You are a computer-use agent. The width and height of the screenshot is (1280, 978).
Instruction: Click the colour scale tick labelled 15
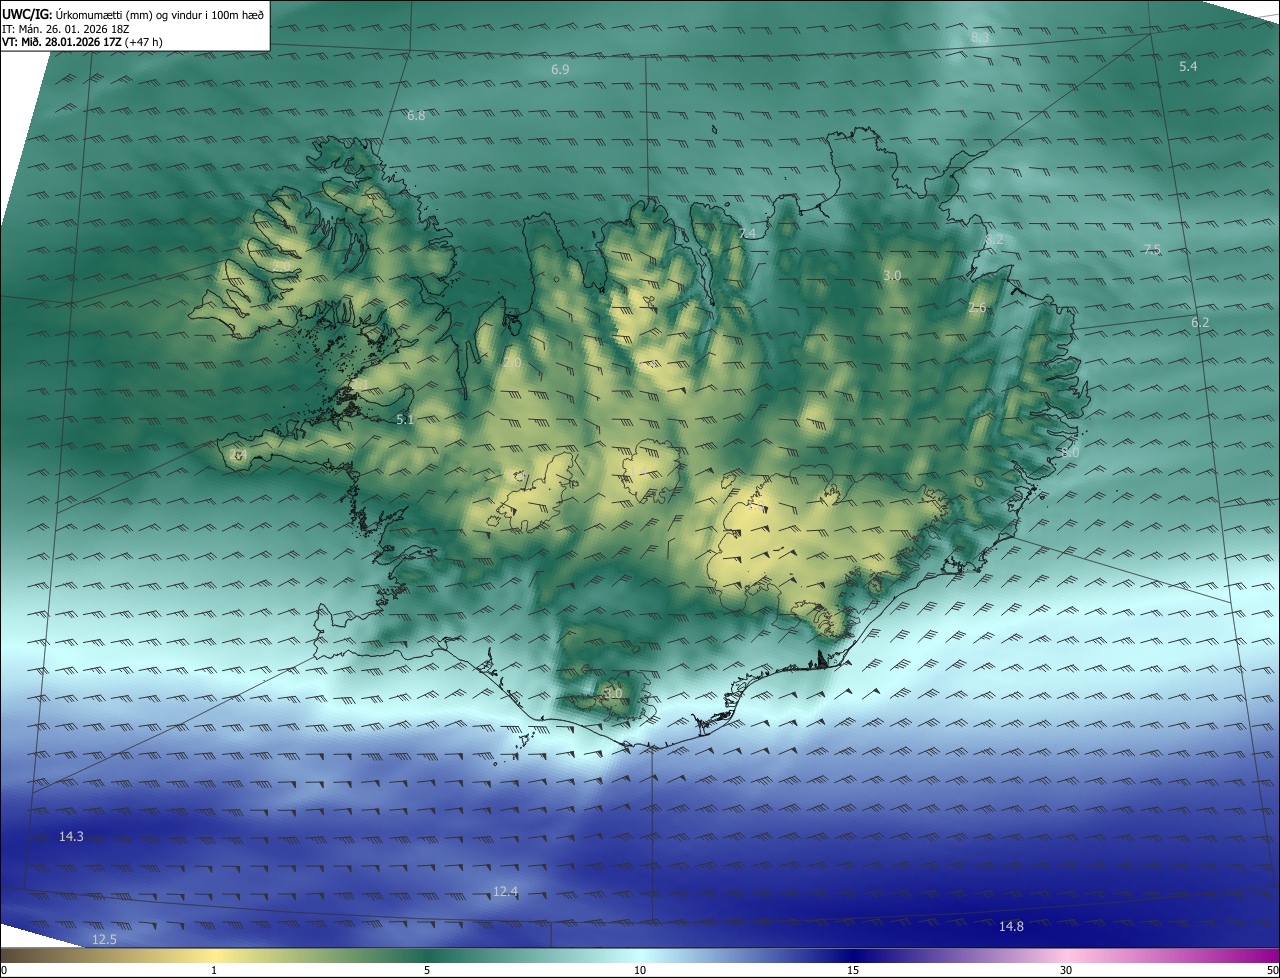(853, 970)
